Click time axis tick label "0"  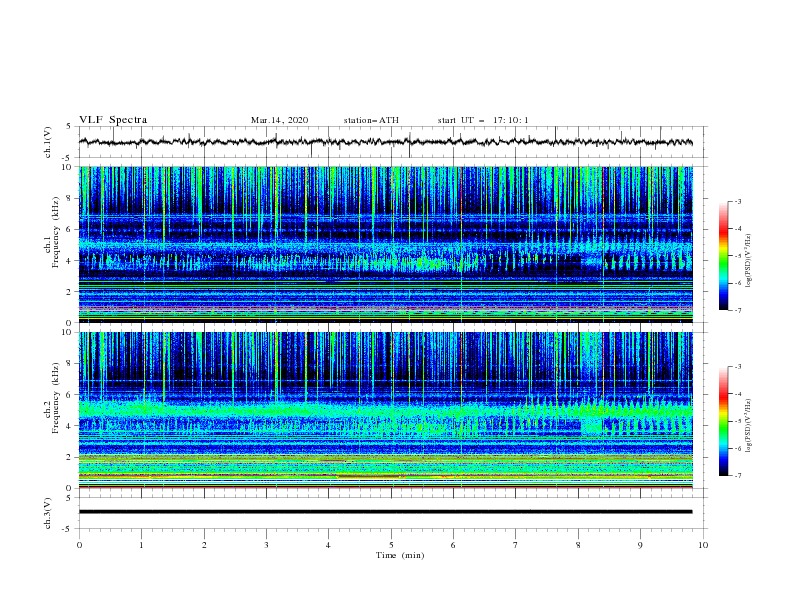[x=79, y=545]
